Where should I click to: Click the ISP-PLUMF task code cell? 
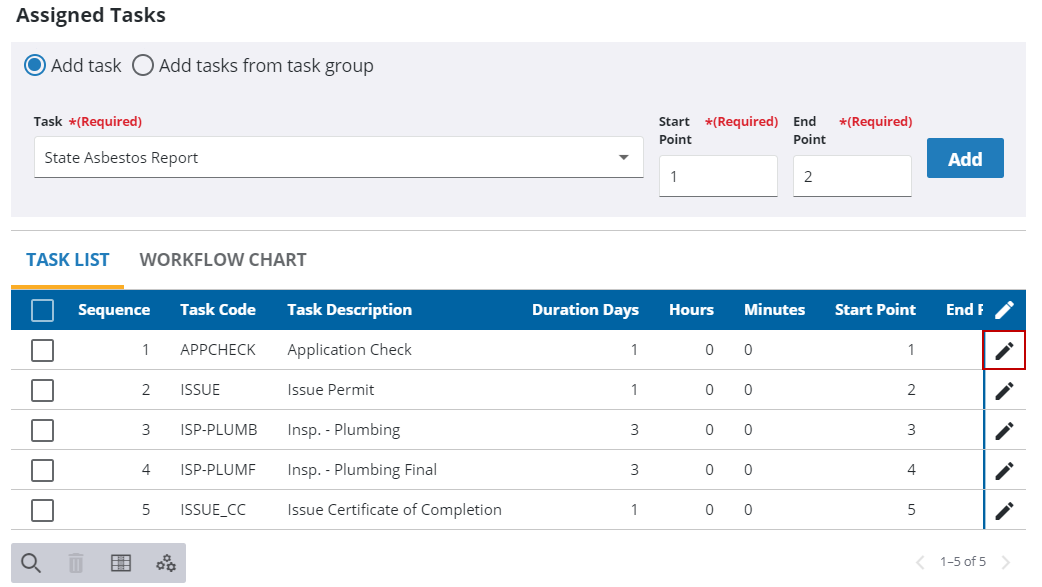point(218,469)
